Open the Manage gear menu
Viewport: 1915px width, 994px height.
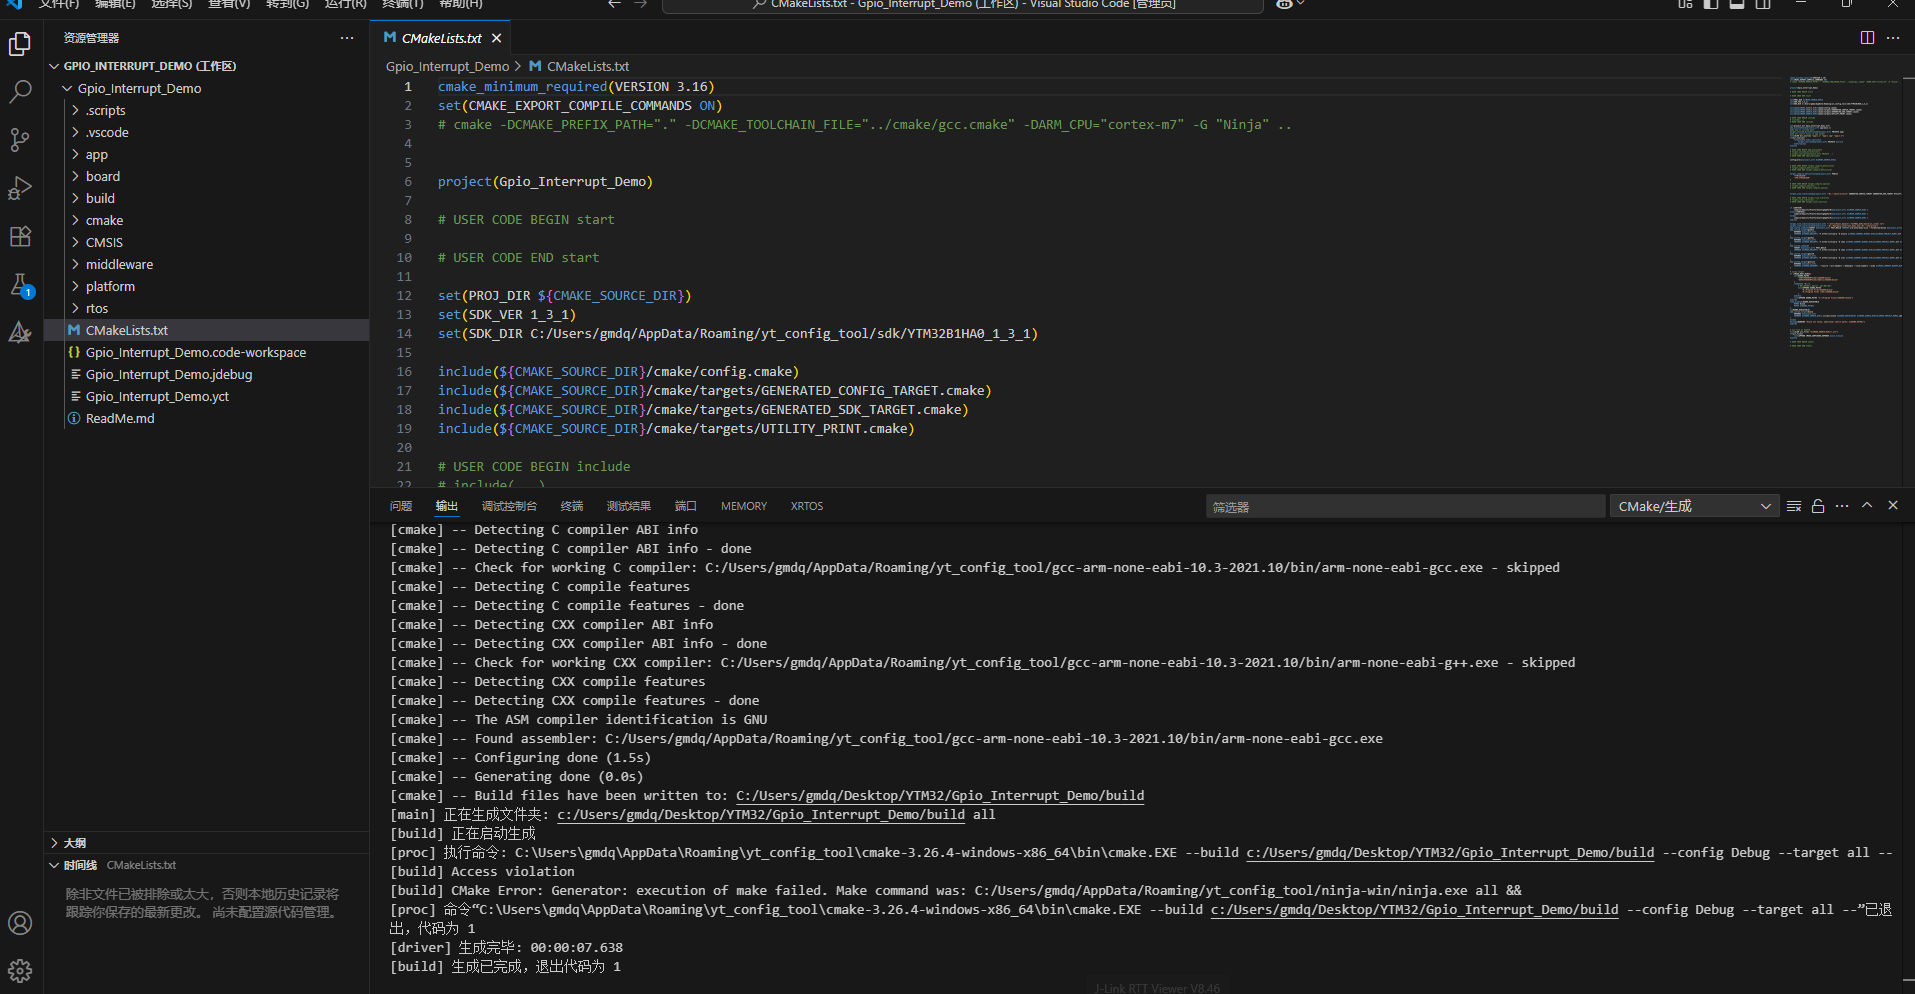(x=20, y=971)
